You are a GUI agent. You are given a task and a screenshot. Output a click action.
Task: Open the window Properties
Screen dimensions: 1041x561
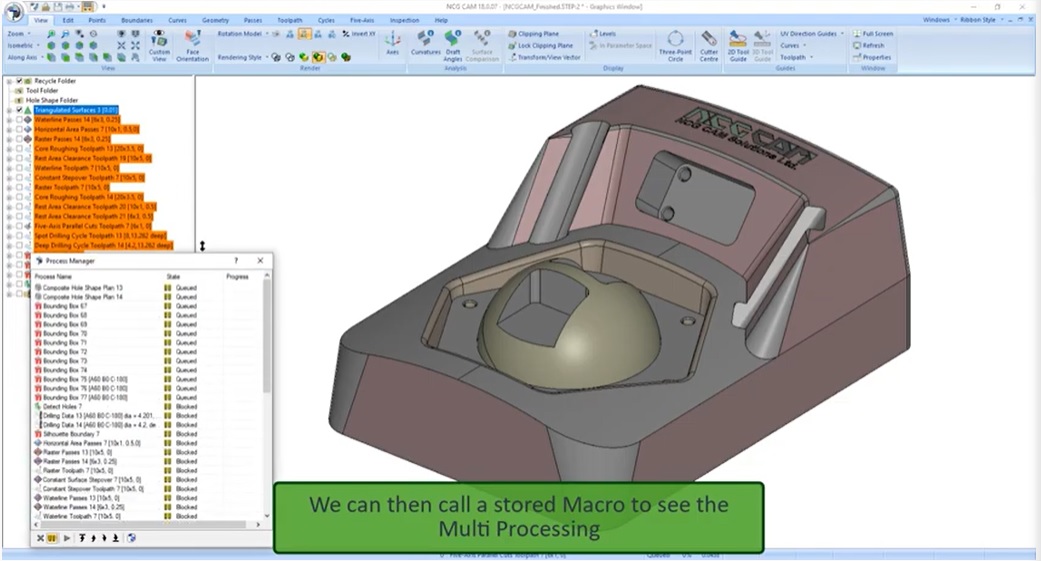[872, 58]
